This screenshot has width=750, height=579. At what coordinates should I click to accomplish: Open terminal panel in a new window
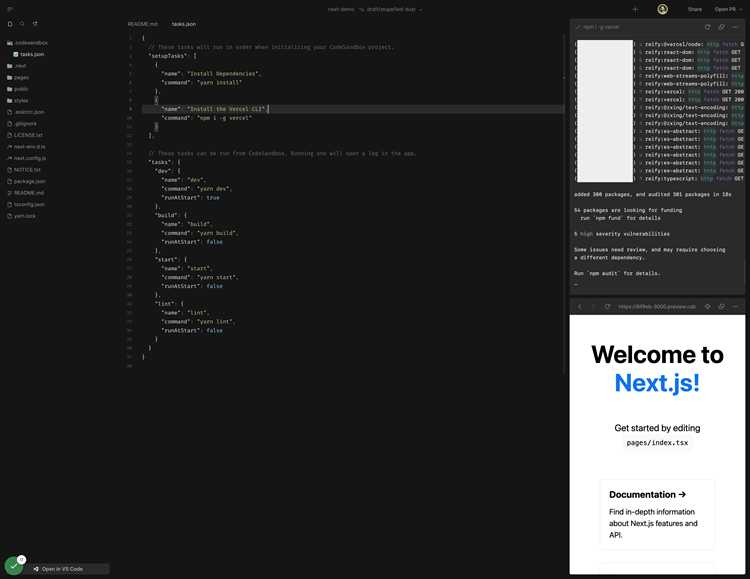point(721,27)
